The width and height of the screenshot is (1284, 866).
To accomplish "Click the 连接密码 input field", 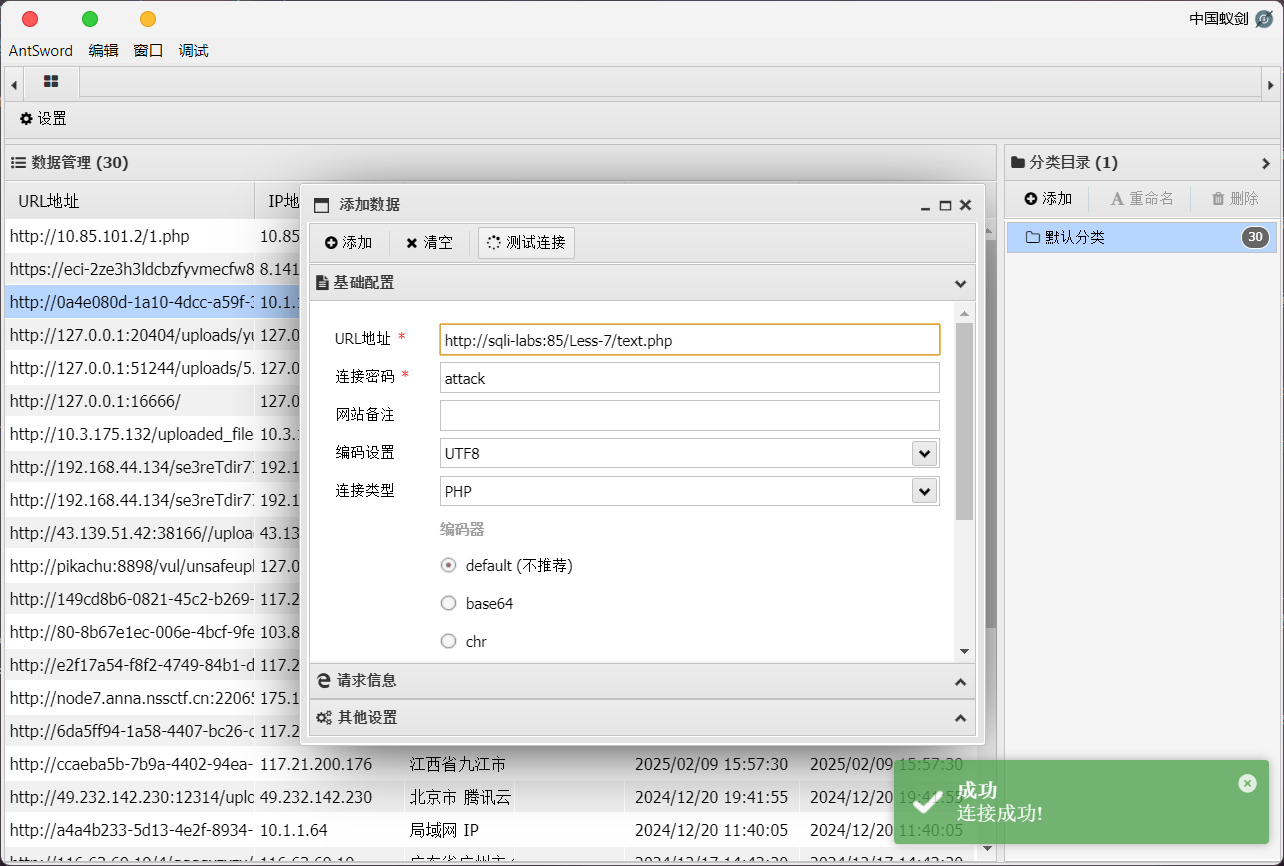I will point(689,377).
